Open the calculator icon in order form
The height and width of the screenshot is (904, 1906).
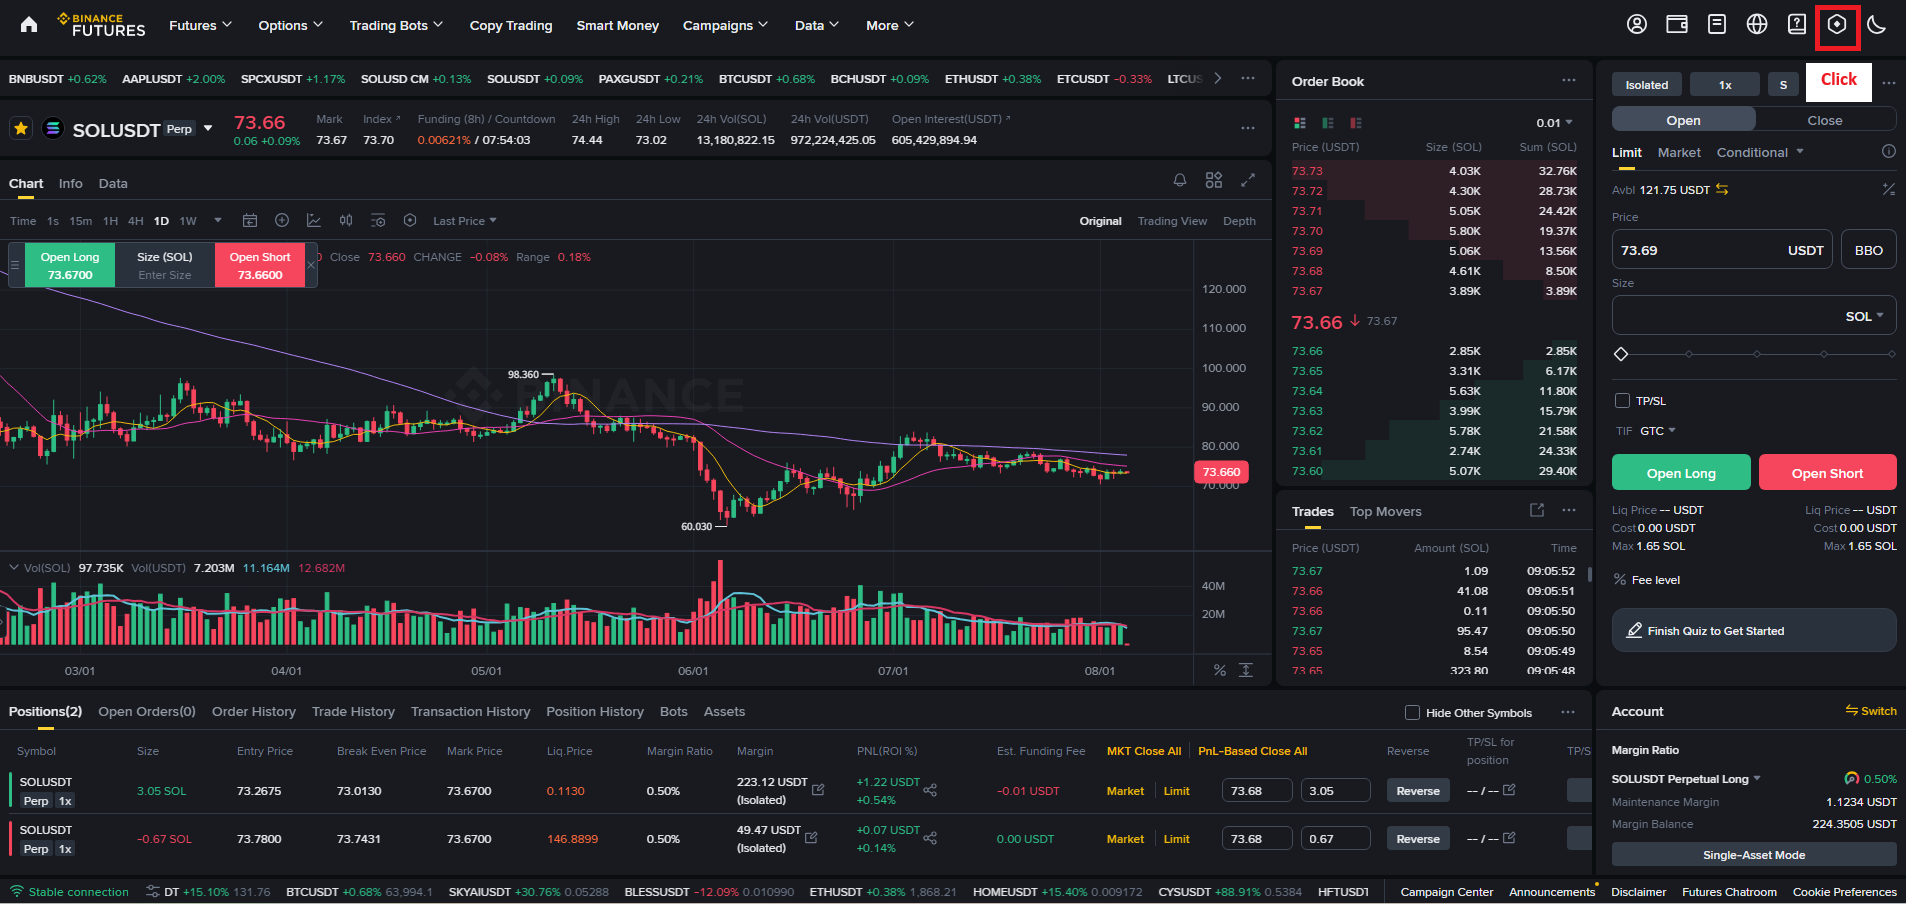pos(1889,189)
